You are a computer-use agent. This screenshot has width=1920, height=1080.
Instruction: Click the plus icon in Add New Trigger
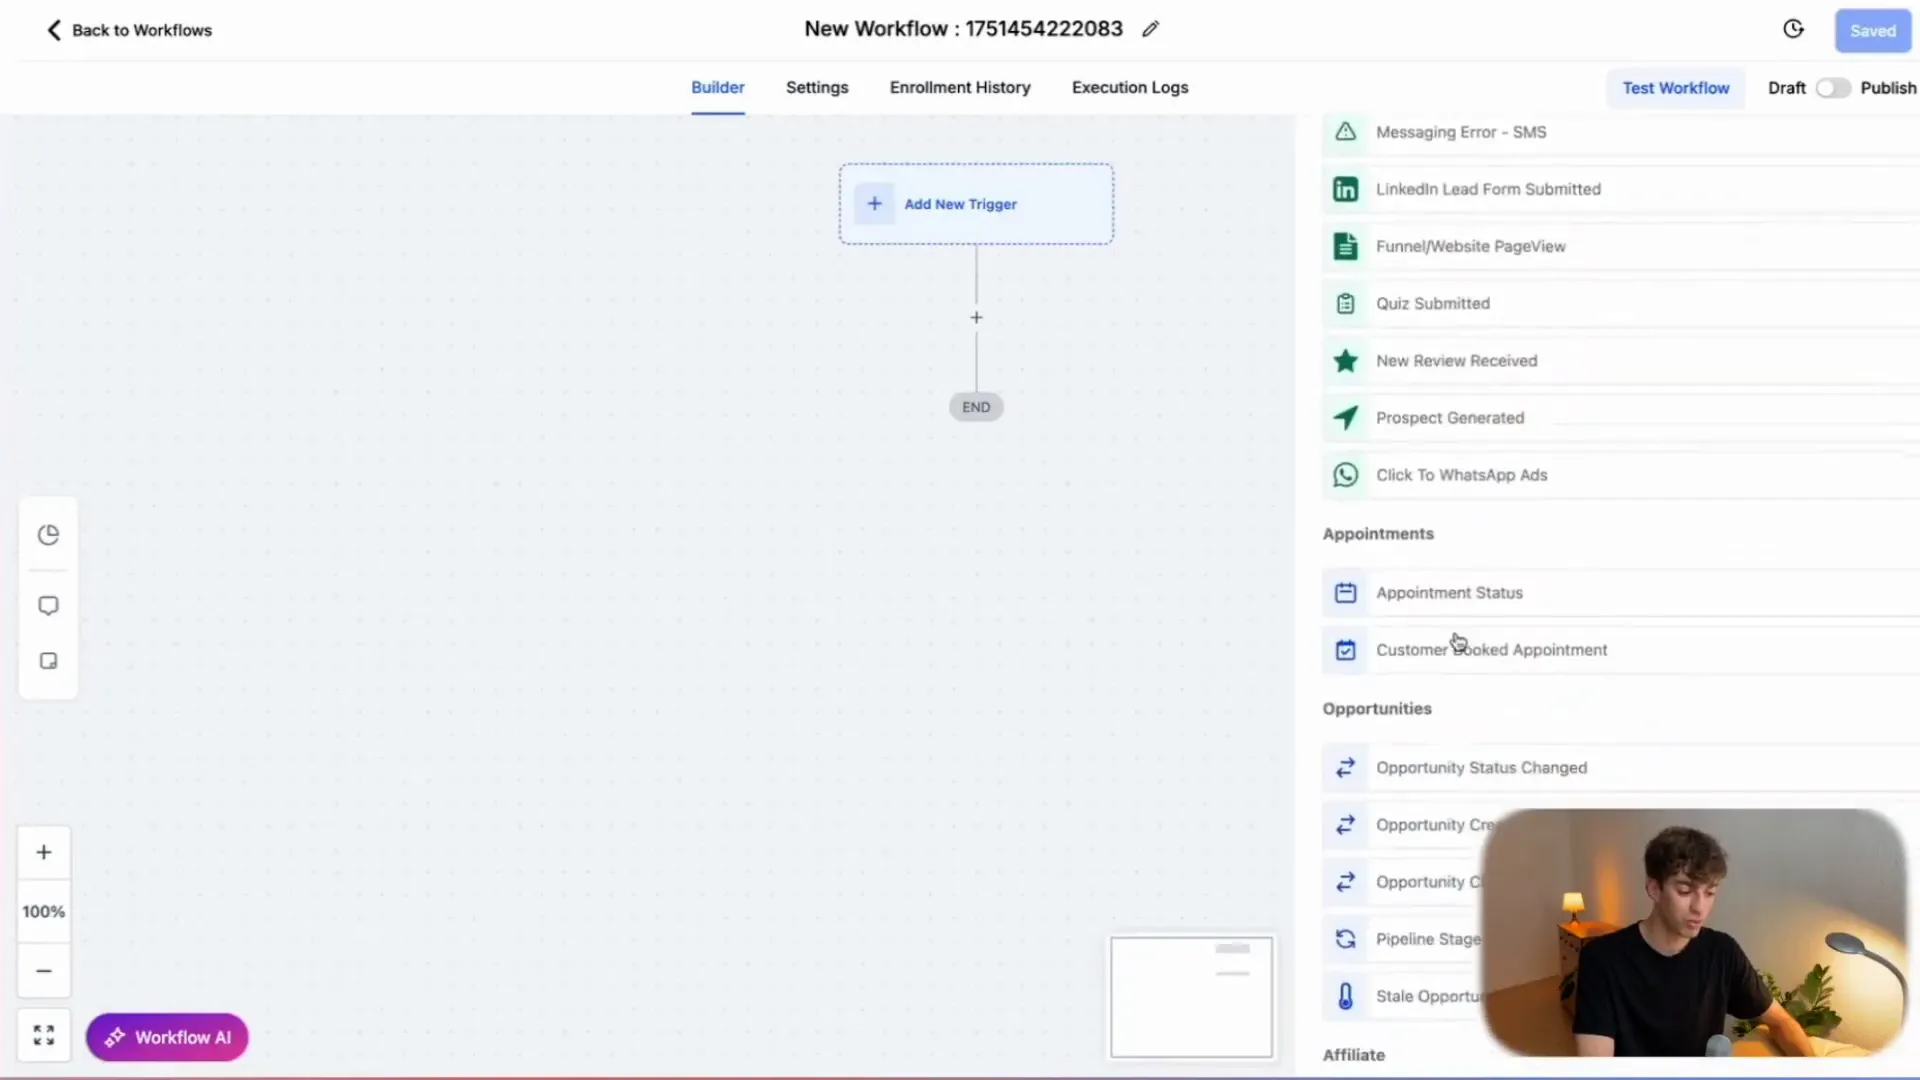tap(874, 204)
